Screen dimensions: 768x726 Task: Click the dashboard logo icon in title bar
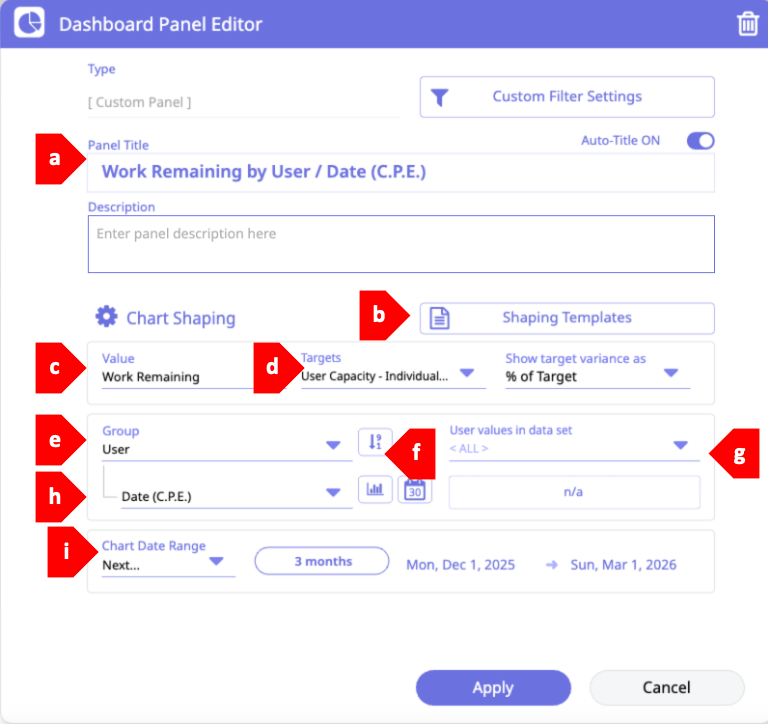click(29, 23)
